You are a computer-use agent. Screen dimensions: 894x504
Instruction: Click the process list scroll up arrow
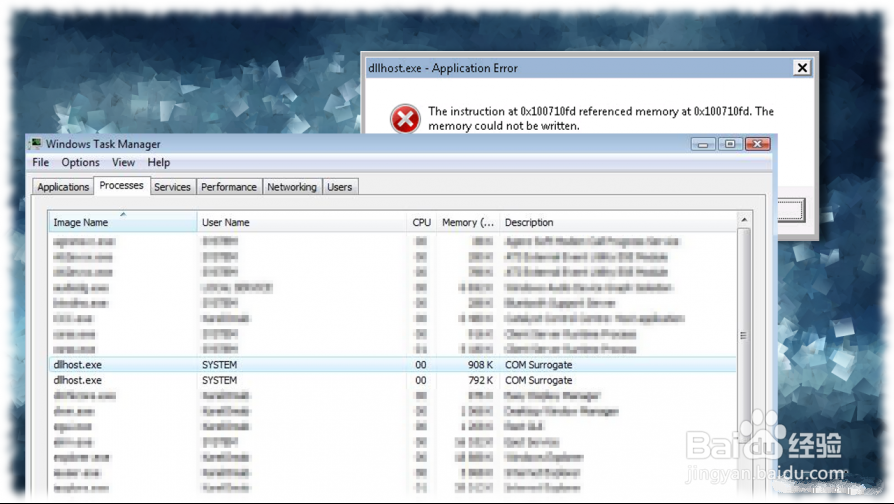click(744, 220)
